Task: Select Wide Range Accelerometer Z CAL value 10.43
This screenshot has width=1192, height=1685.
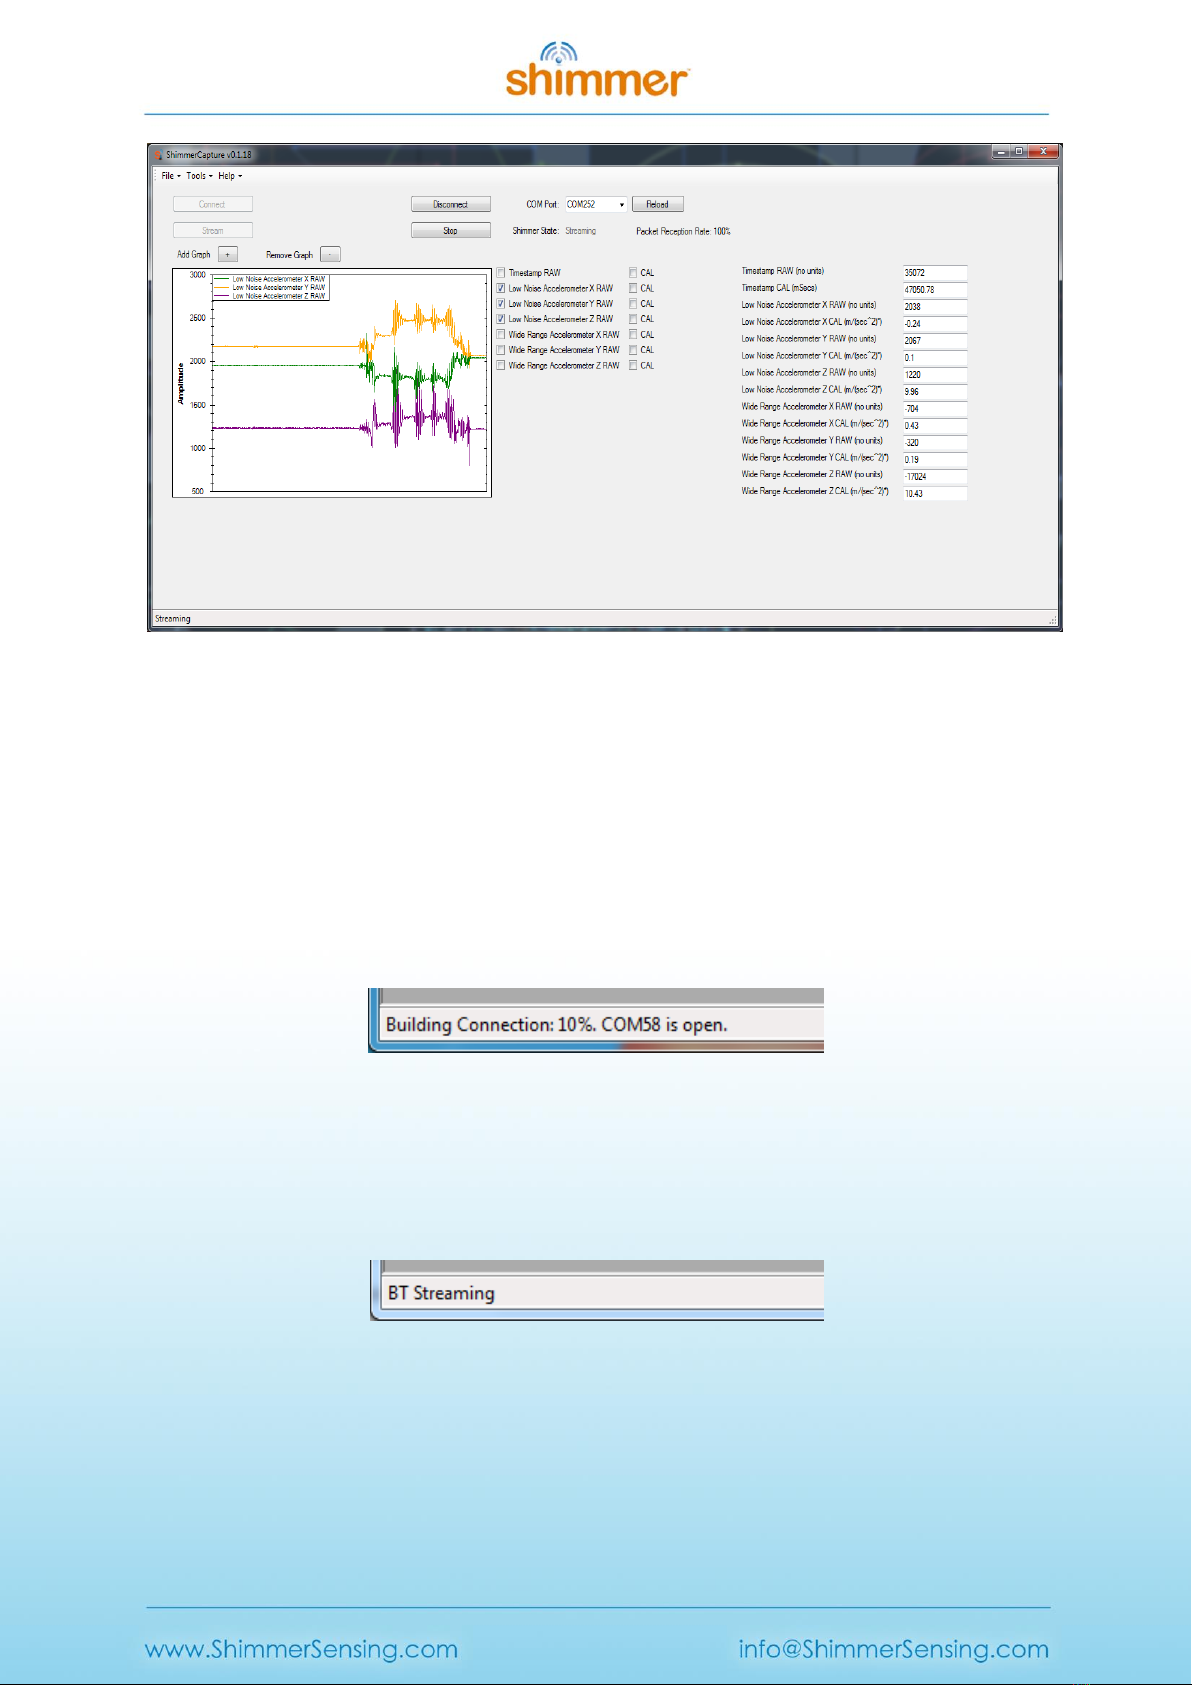Action: pyautogui.click(x=935, y=494)
